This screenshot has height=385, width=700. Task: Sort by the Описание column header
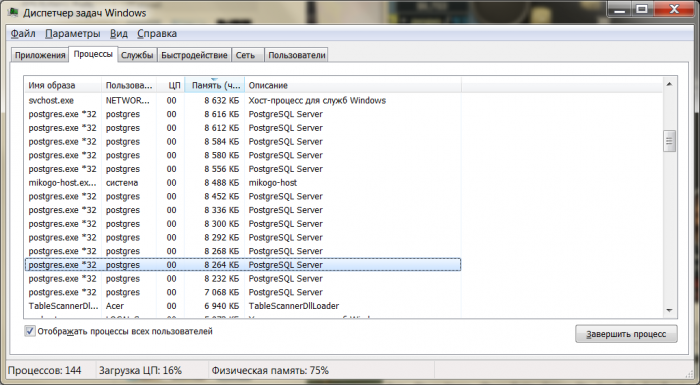(x=353, y=85)
